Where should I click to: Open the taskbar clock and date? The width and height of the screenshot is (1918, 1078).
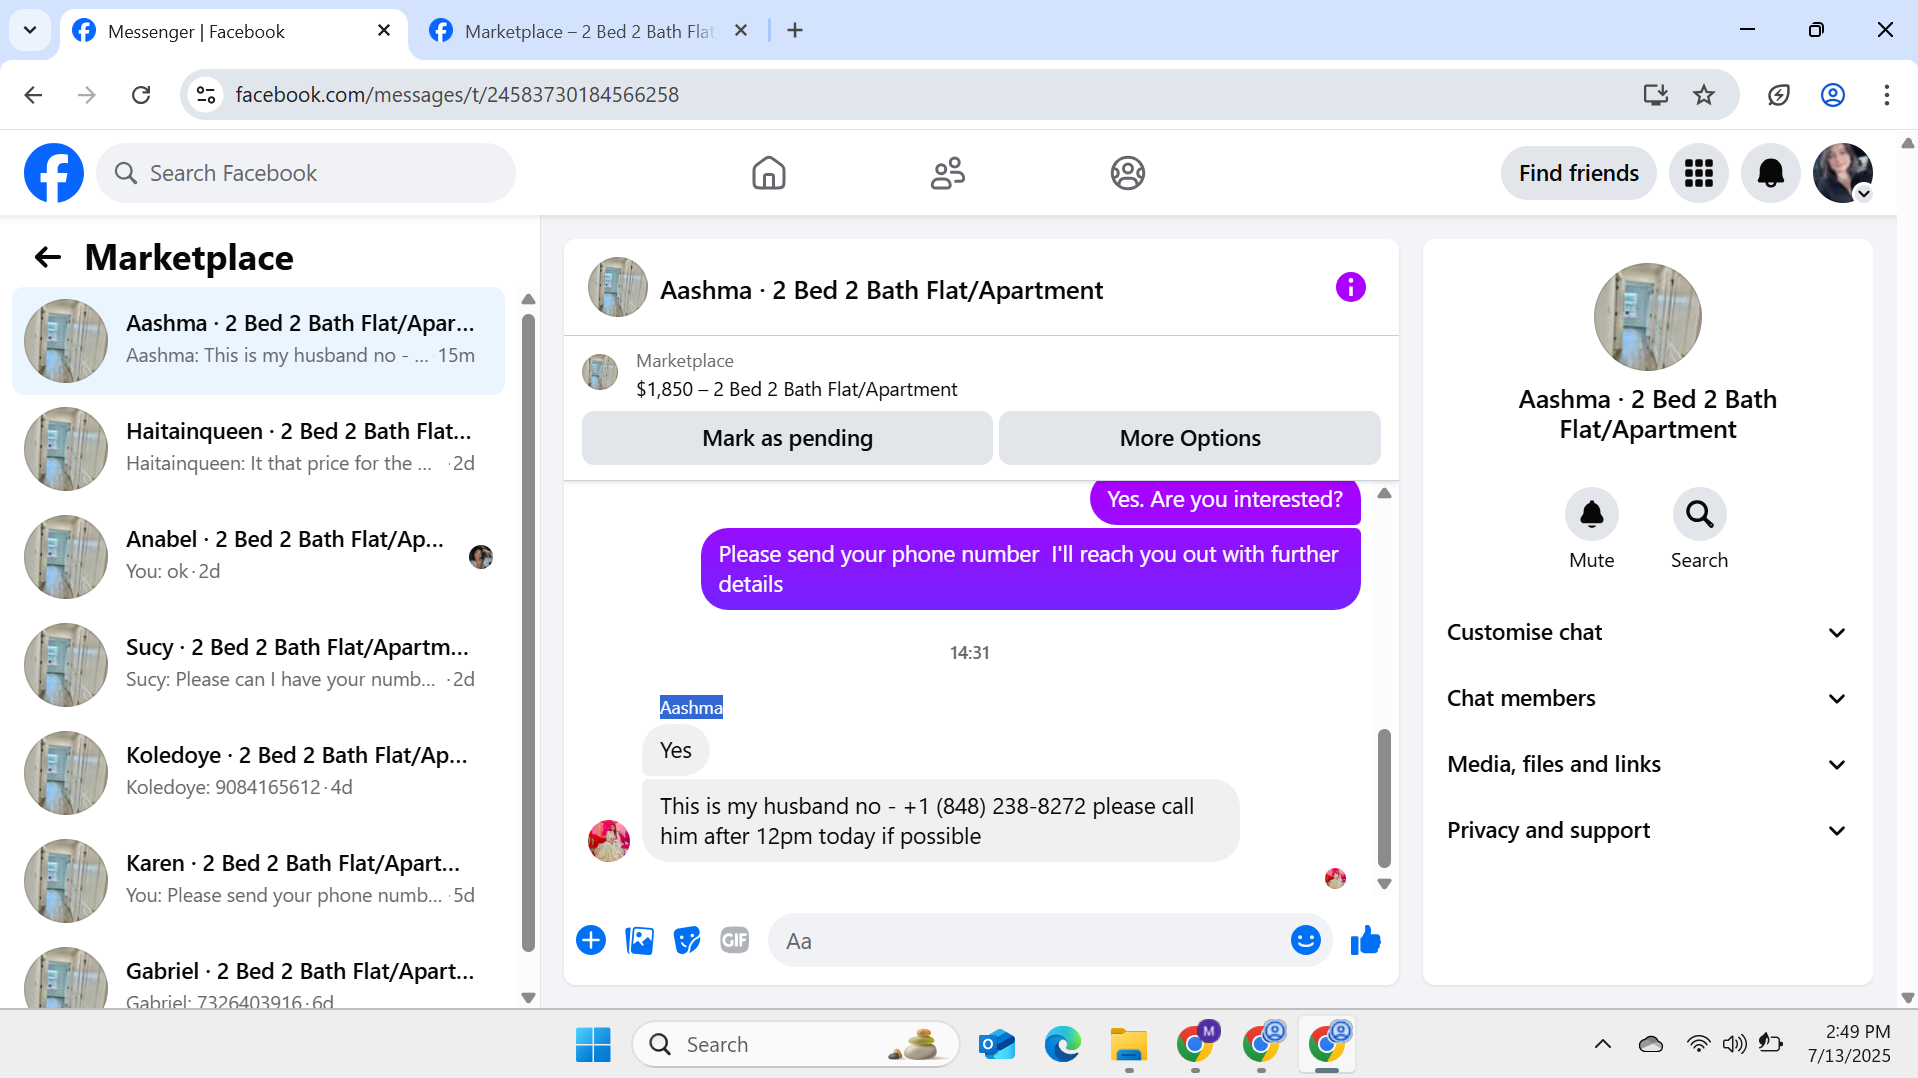1849,1044
